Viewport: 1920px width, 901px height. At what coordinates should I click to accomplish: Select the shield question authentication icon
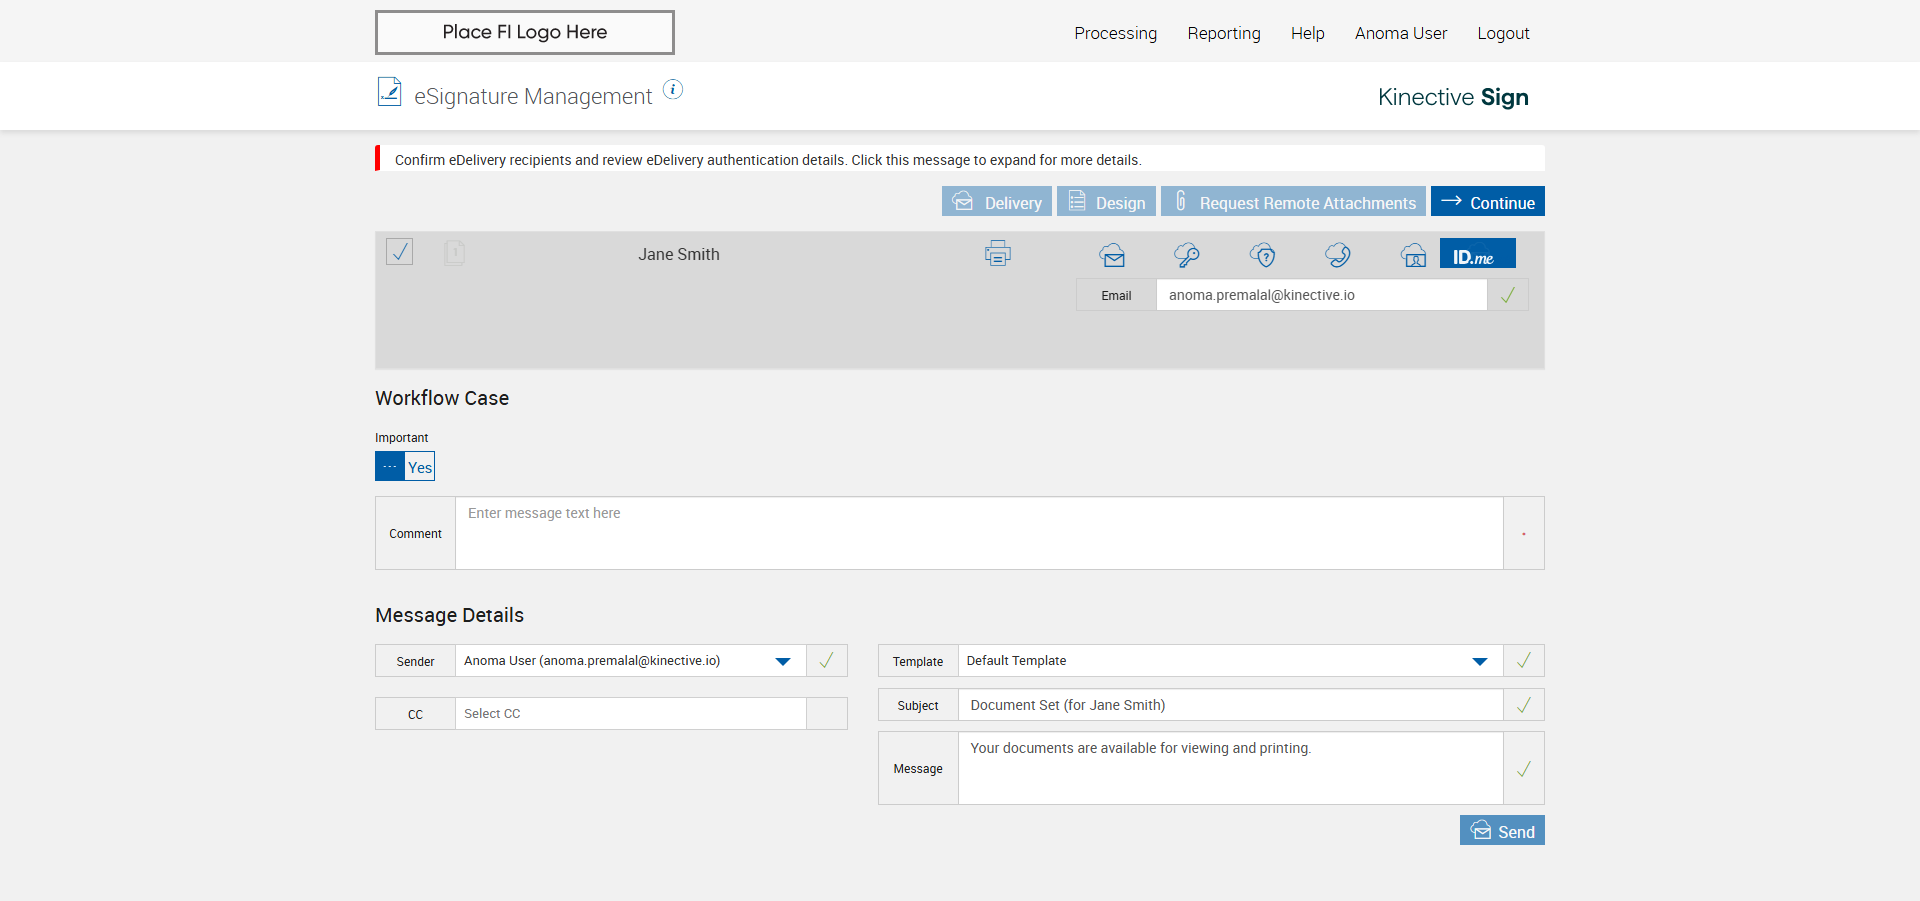[x=1263, y=255]
